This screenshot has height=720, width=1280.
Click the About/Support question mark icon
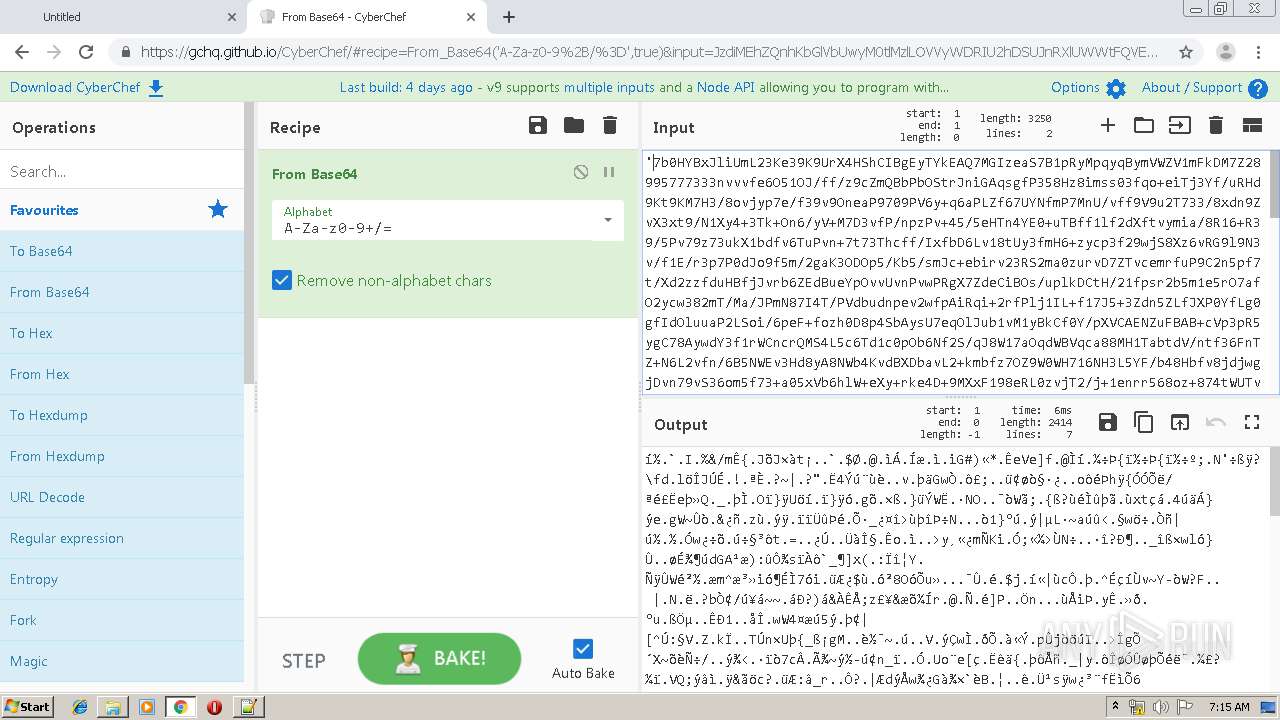coord(1258,88)
